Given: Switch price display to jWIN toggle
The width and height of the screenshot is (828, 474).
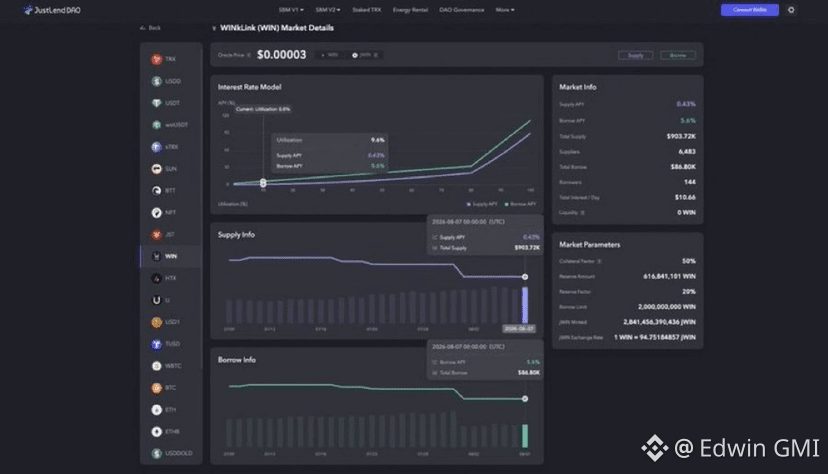Looking at the screenshot, I should coord(365,55).
